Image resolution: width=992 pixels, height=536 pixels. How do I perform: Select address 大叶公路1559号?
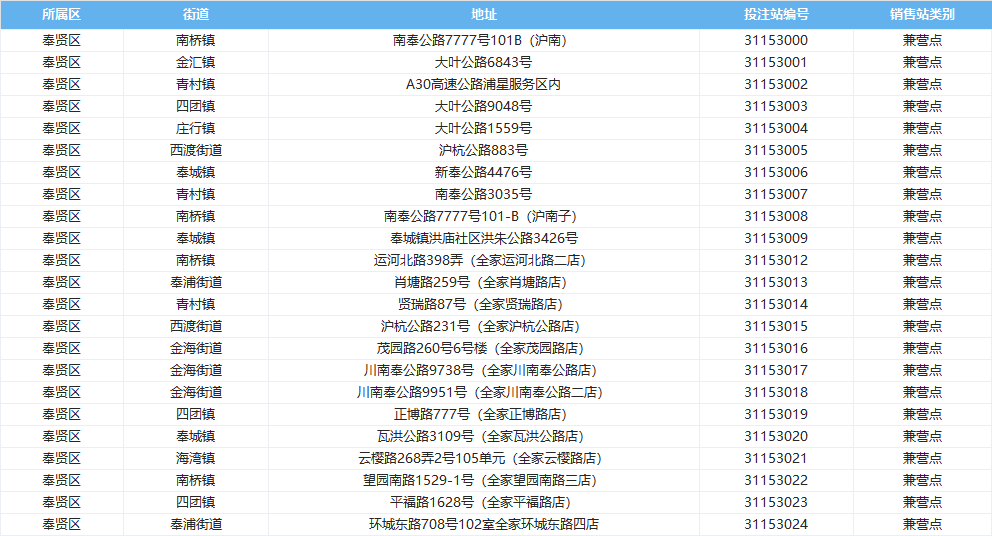[483, 128]
